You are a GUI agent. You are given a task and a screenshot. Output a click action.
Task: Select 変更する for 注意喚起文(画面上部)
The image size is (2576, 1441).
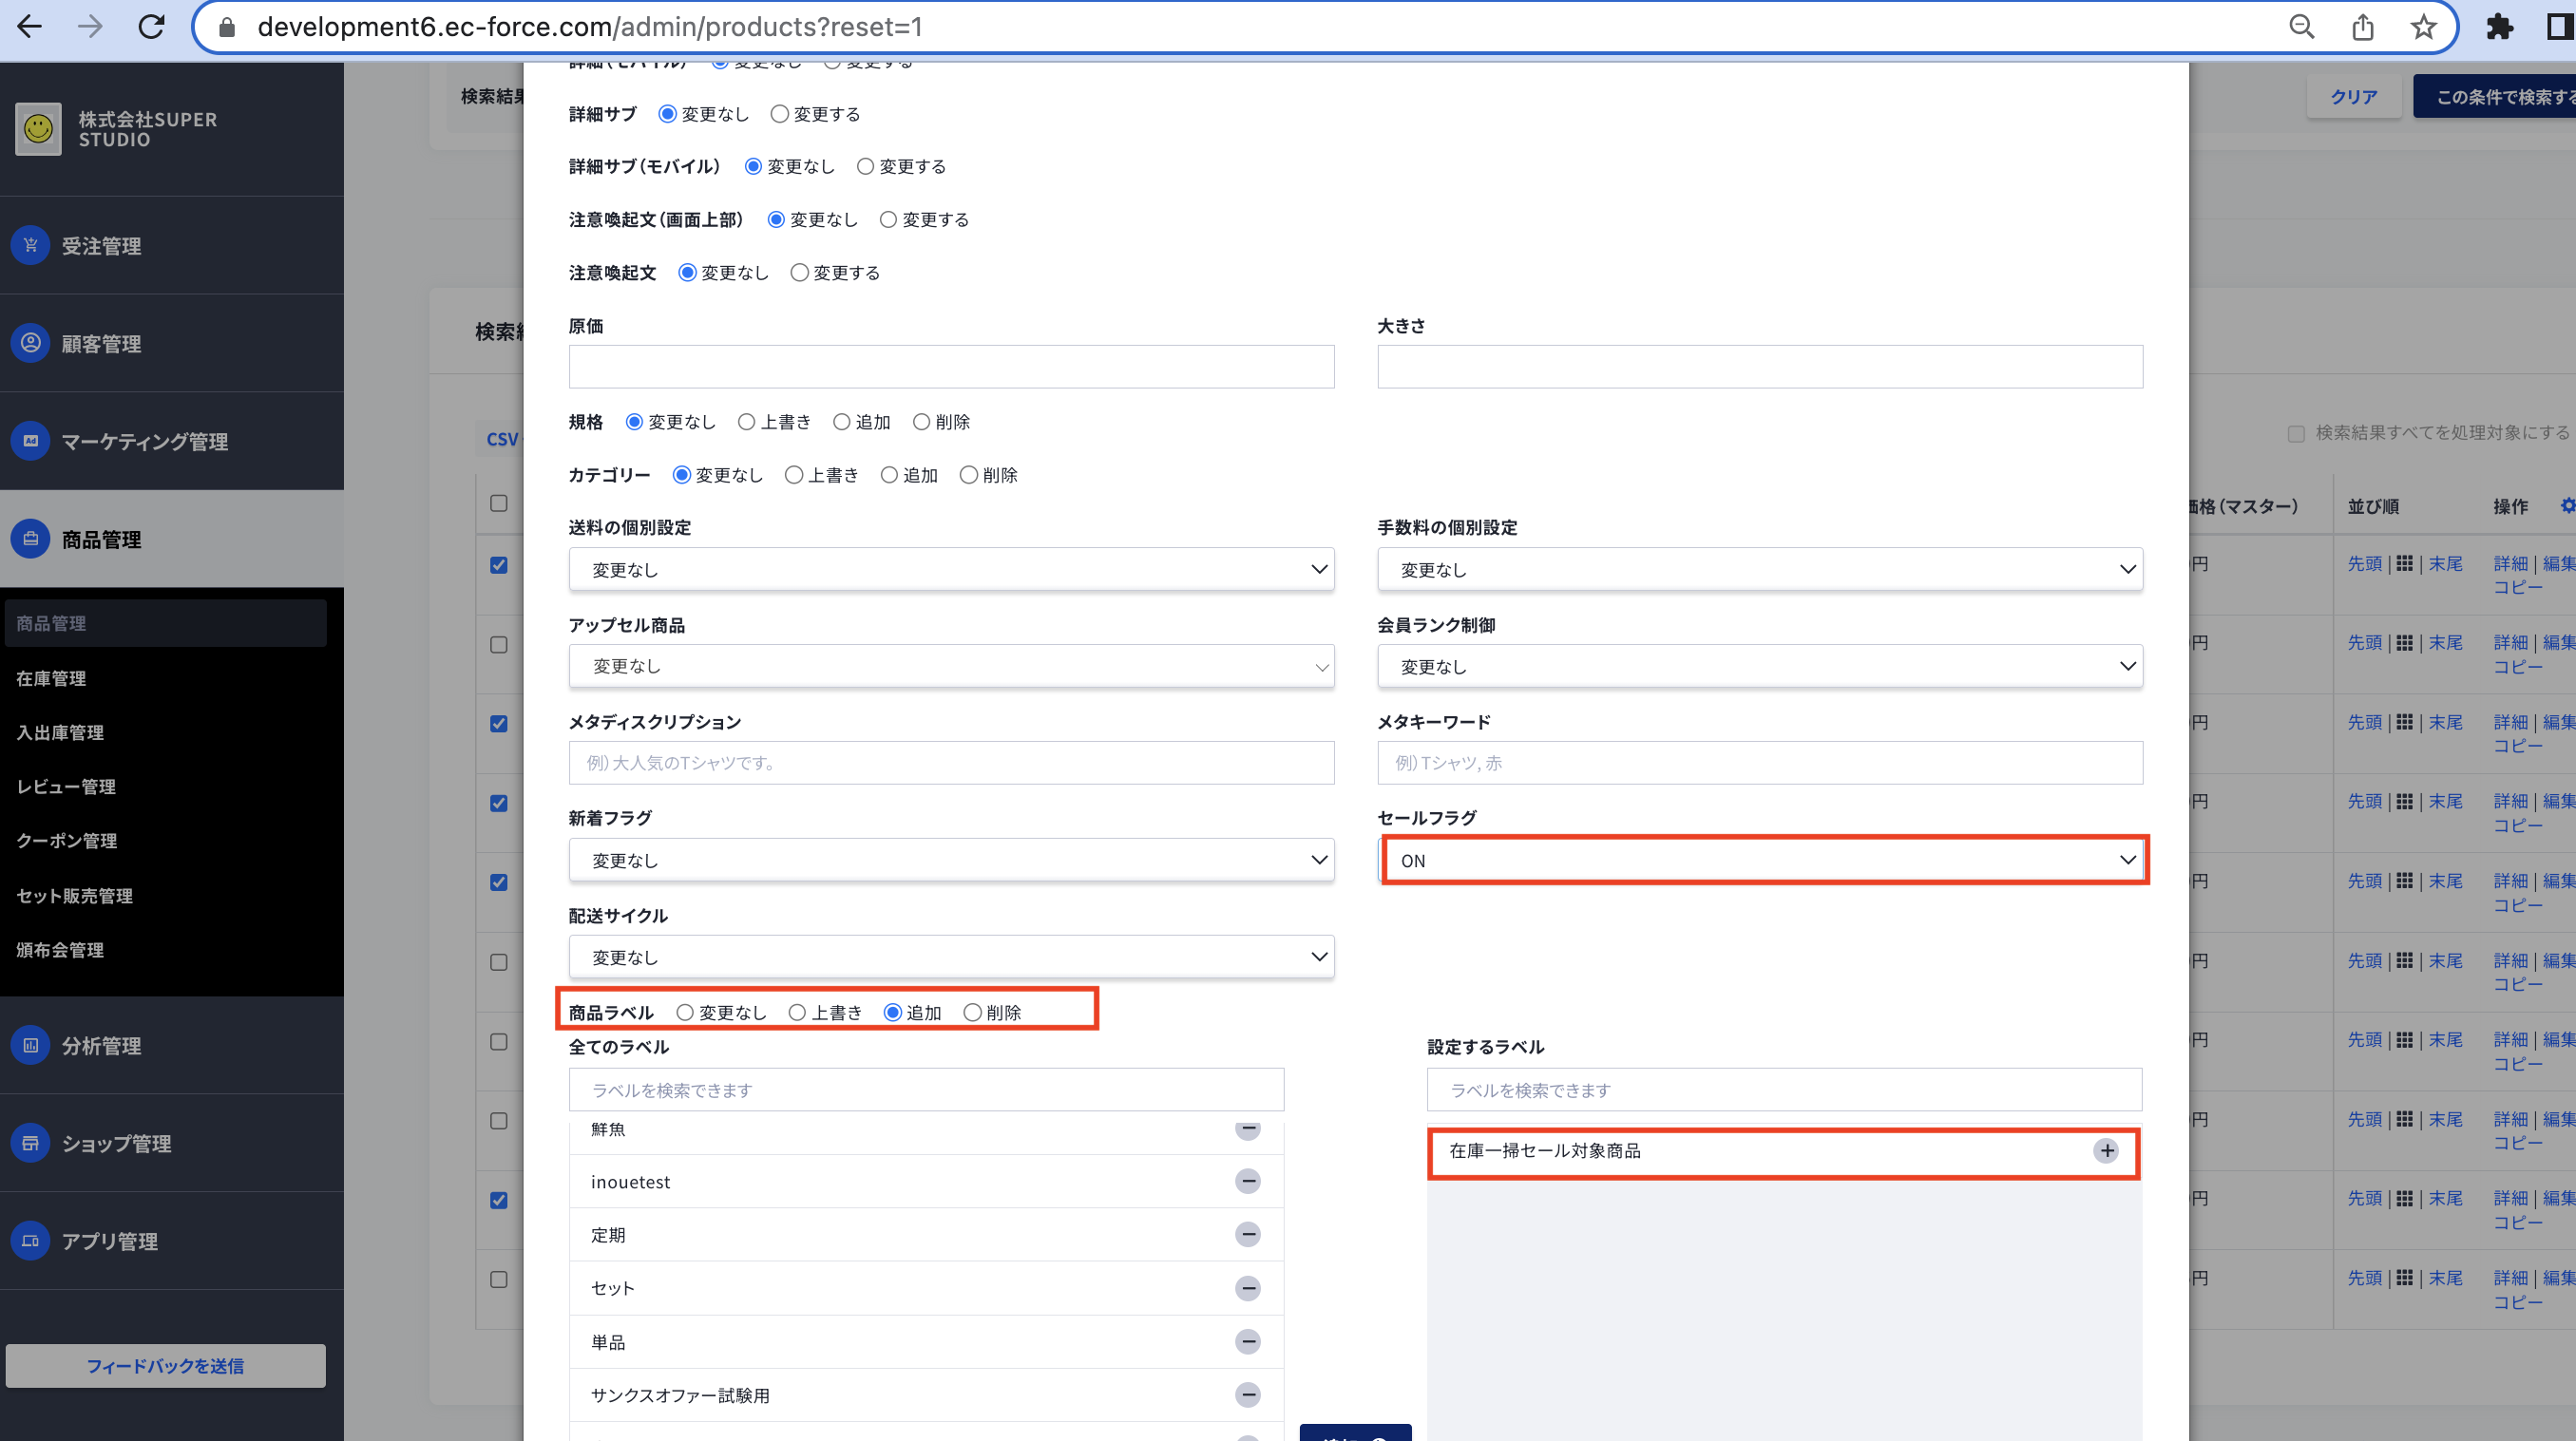coord(888,219)
